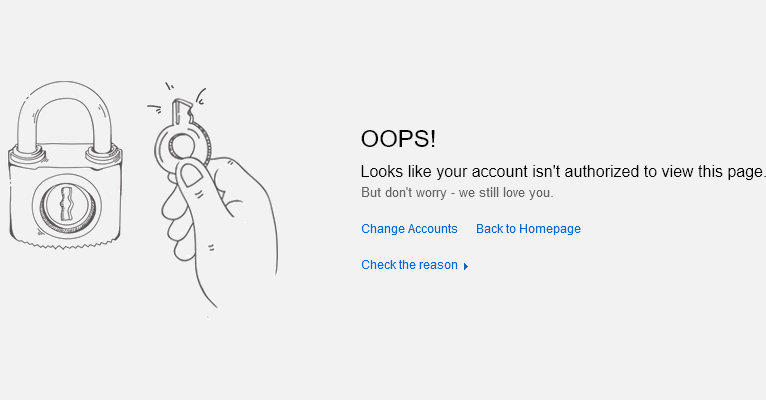The height and width of the screenshot is (400, 766).
Task: Click the round ring of the key
Action: pos(183,146)
